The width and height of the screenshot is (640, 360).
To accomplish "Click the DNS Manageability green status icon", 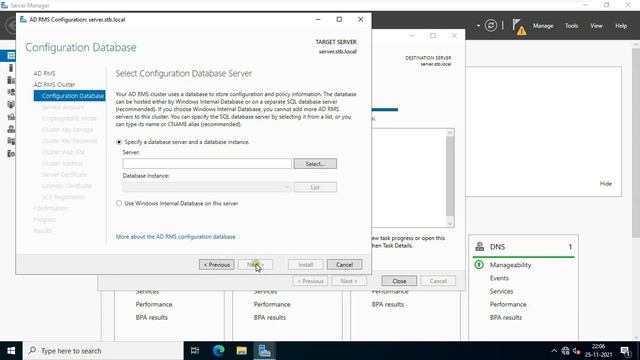I will tap(479, 265).
